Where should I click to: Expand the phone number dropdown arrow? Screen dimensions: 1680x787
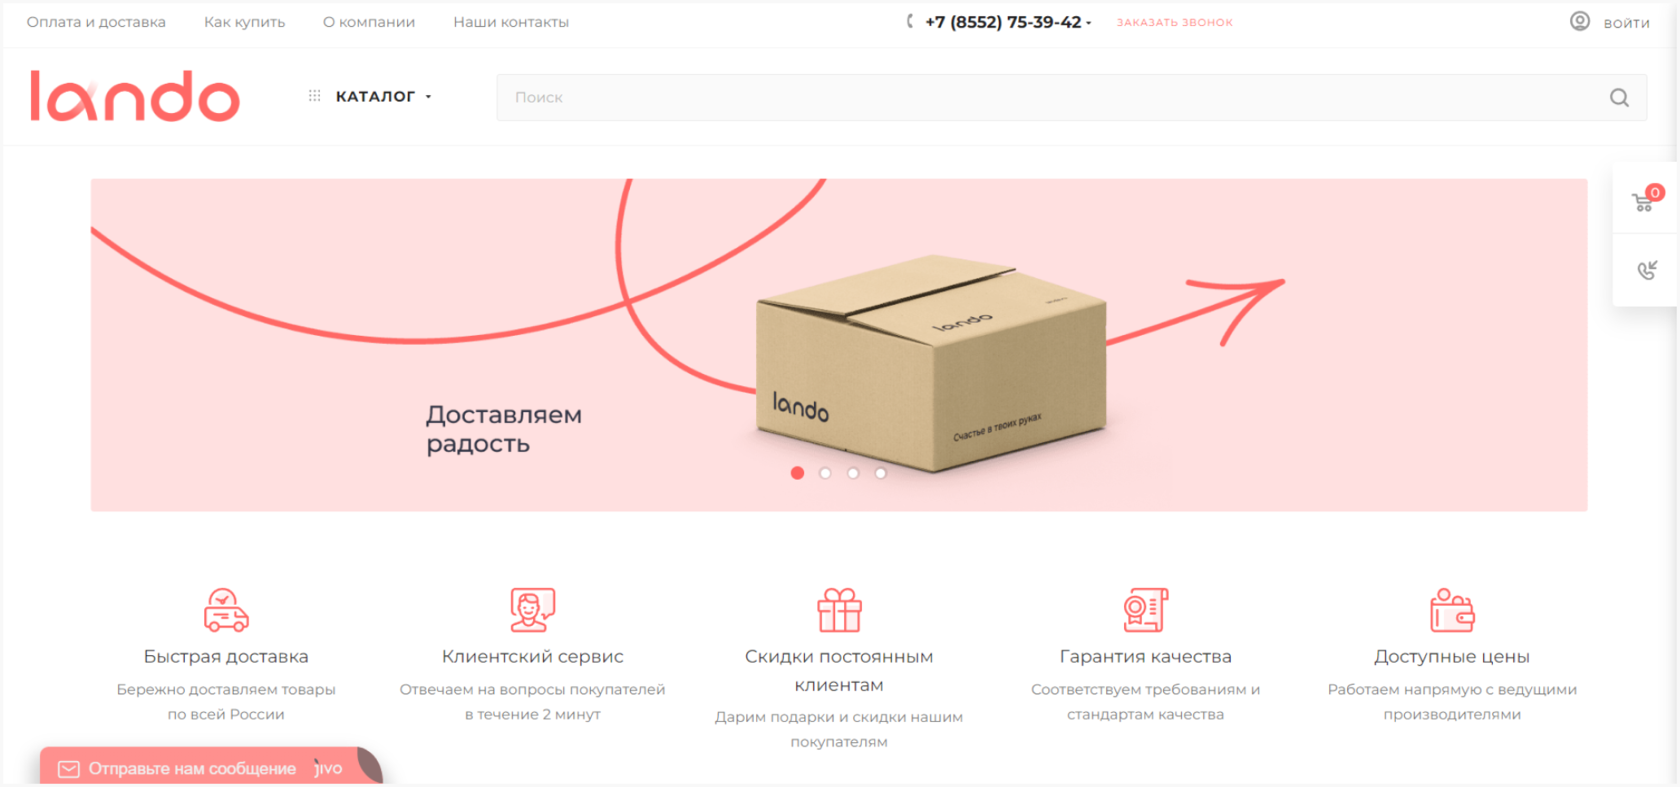pyautogui.click(x=1088, y=23)
